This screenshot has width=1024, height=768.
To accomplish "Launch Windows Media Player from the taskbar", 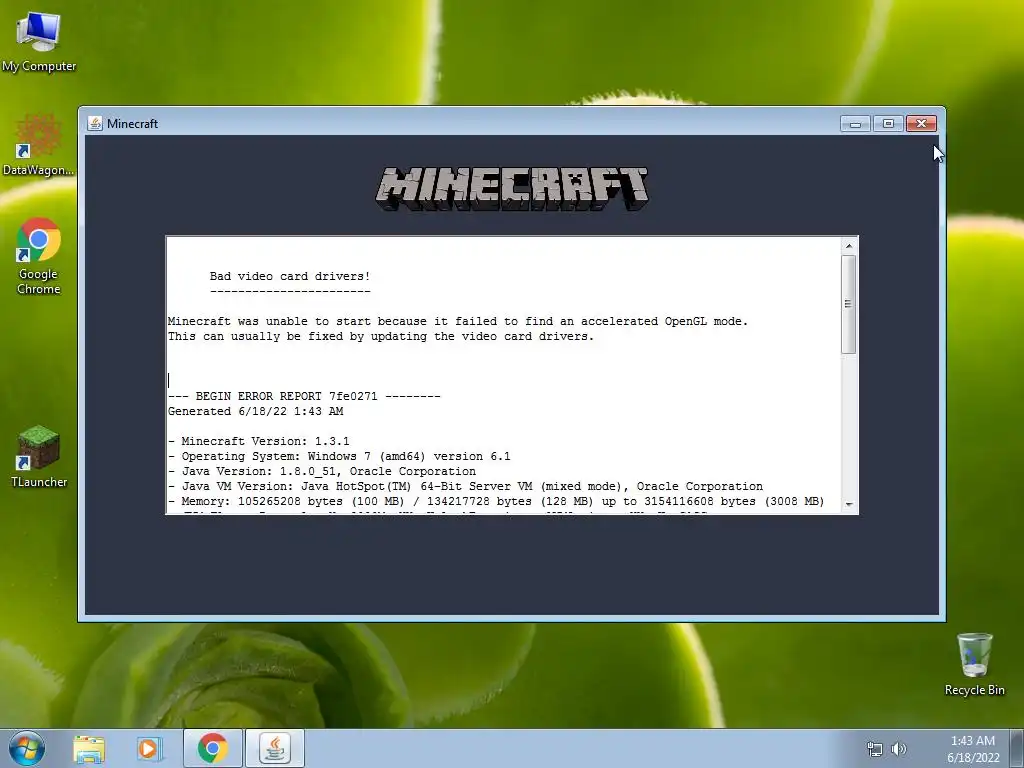I will coord(149,749).
